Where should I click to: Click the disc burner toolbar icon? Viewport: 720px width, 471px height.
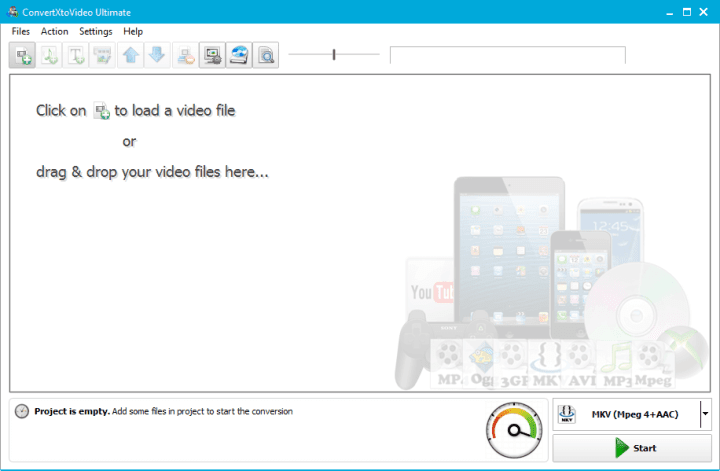[x=239, y=55]
